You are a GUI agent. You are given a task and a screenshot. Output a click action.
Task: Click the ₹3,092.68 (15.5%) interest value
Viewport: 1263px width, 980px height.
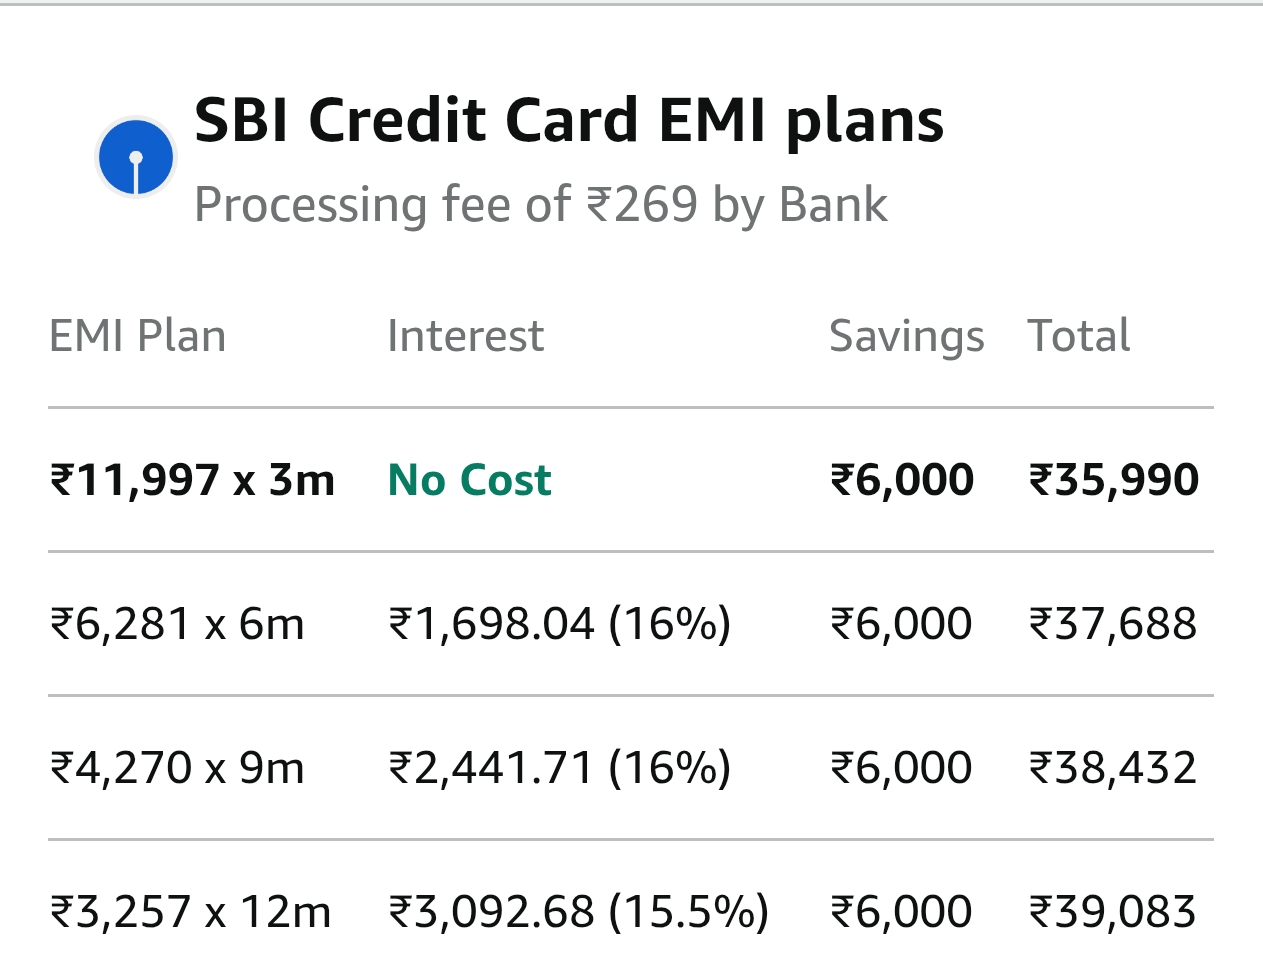point(578,912)
